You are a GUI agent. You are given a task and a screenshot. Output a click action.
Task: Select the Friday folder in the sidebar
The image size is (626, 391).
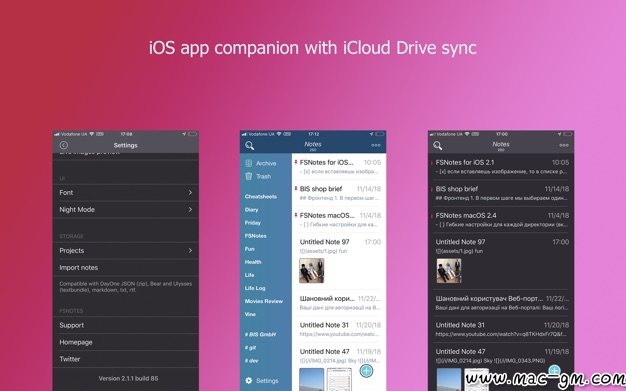coord(253,223)
